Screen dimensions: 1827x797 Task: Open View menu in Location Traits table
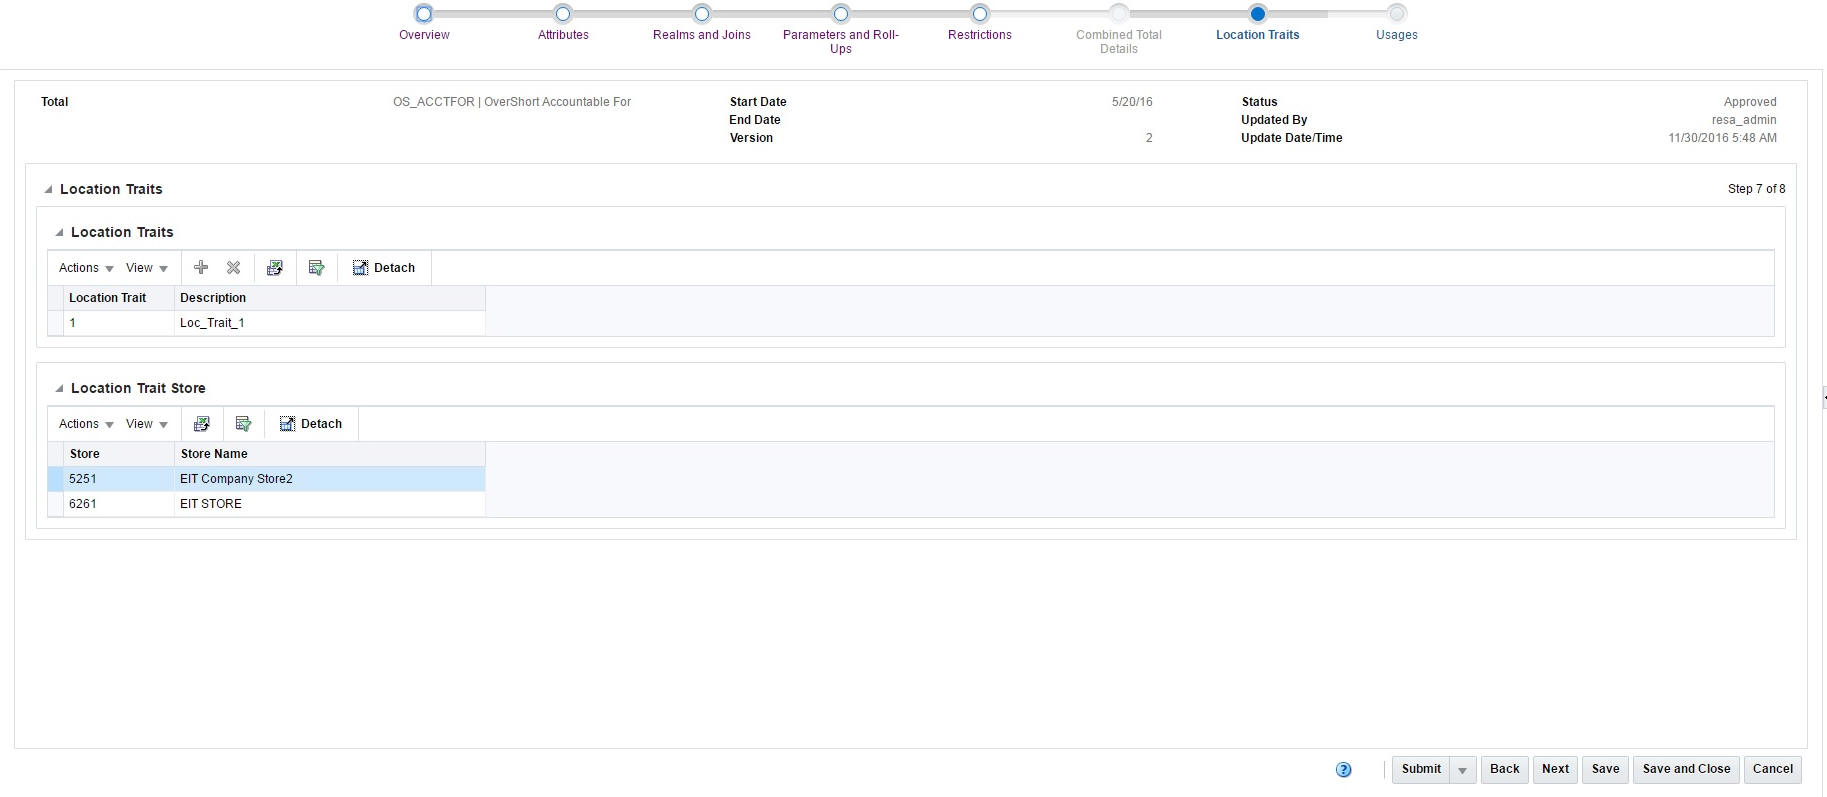coord(147,268)
